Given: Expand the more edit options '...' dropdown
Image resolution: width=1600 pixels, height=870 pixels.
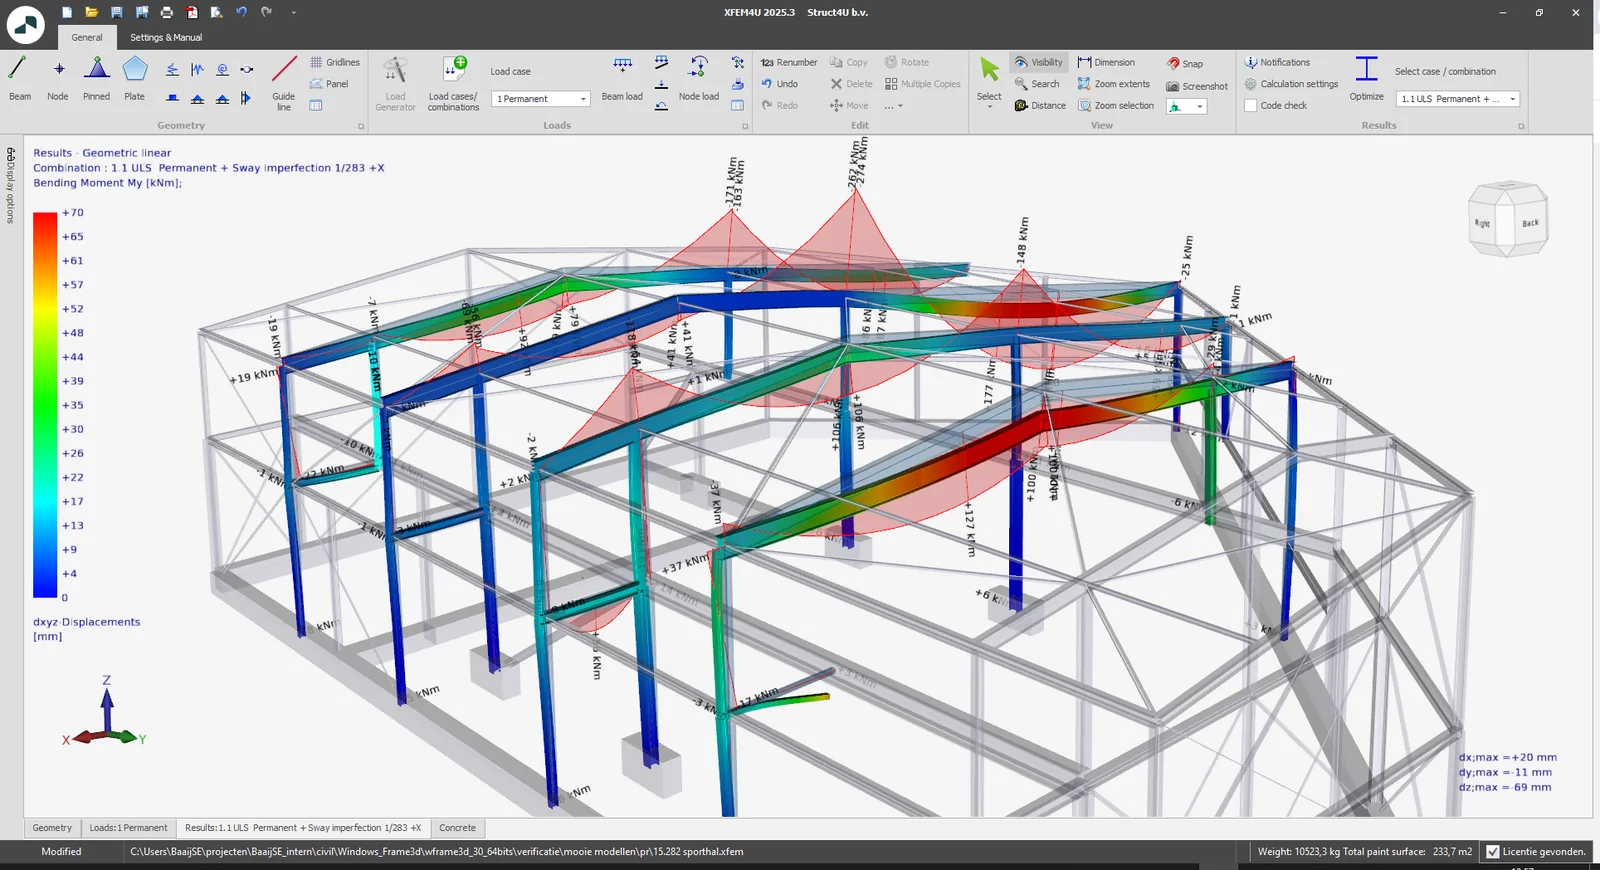Looking at the screenshot, I should [893, 106].
